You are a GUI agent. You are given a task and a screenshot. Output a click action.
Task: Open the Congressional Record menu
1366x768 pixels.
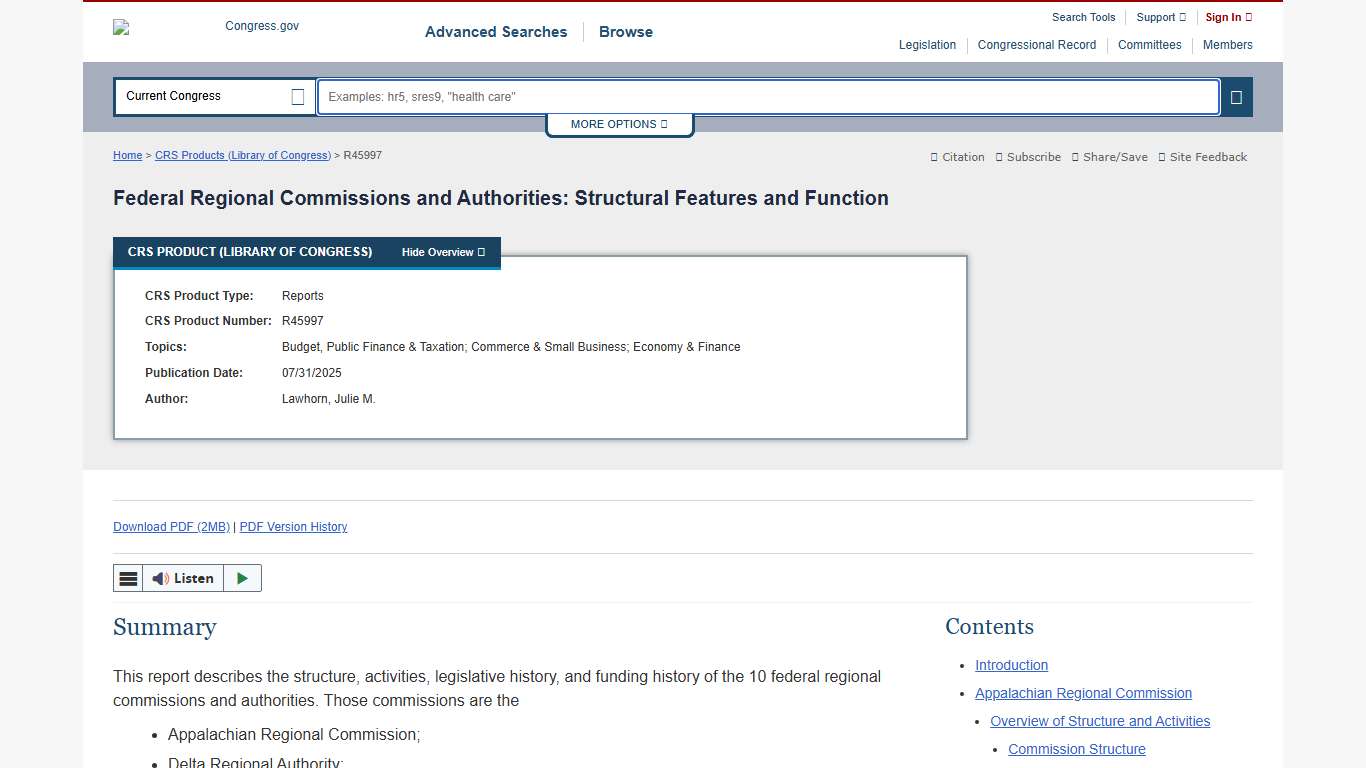1036,45
